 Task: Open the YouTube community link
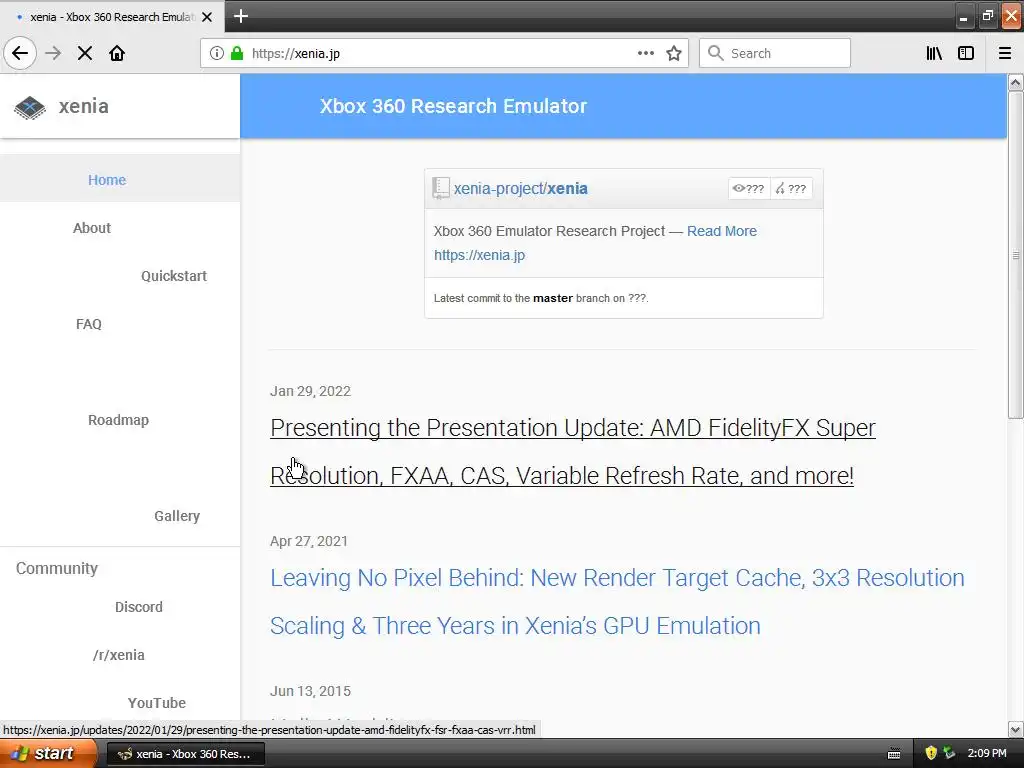point(157,703)
